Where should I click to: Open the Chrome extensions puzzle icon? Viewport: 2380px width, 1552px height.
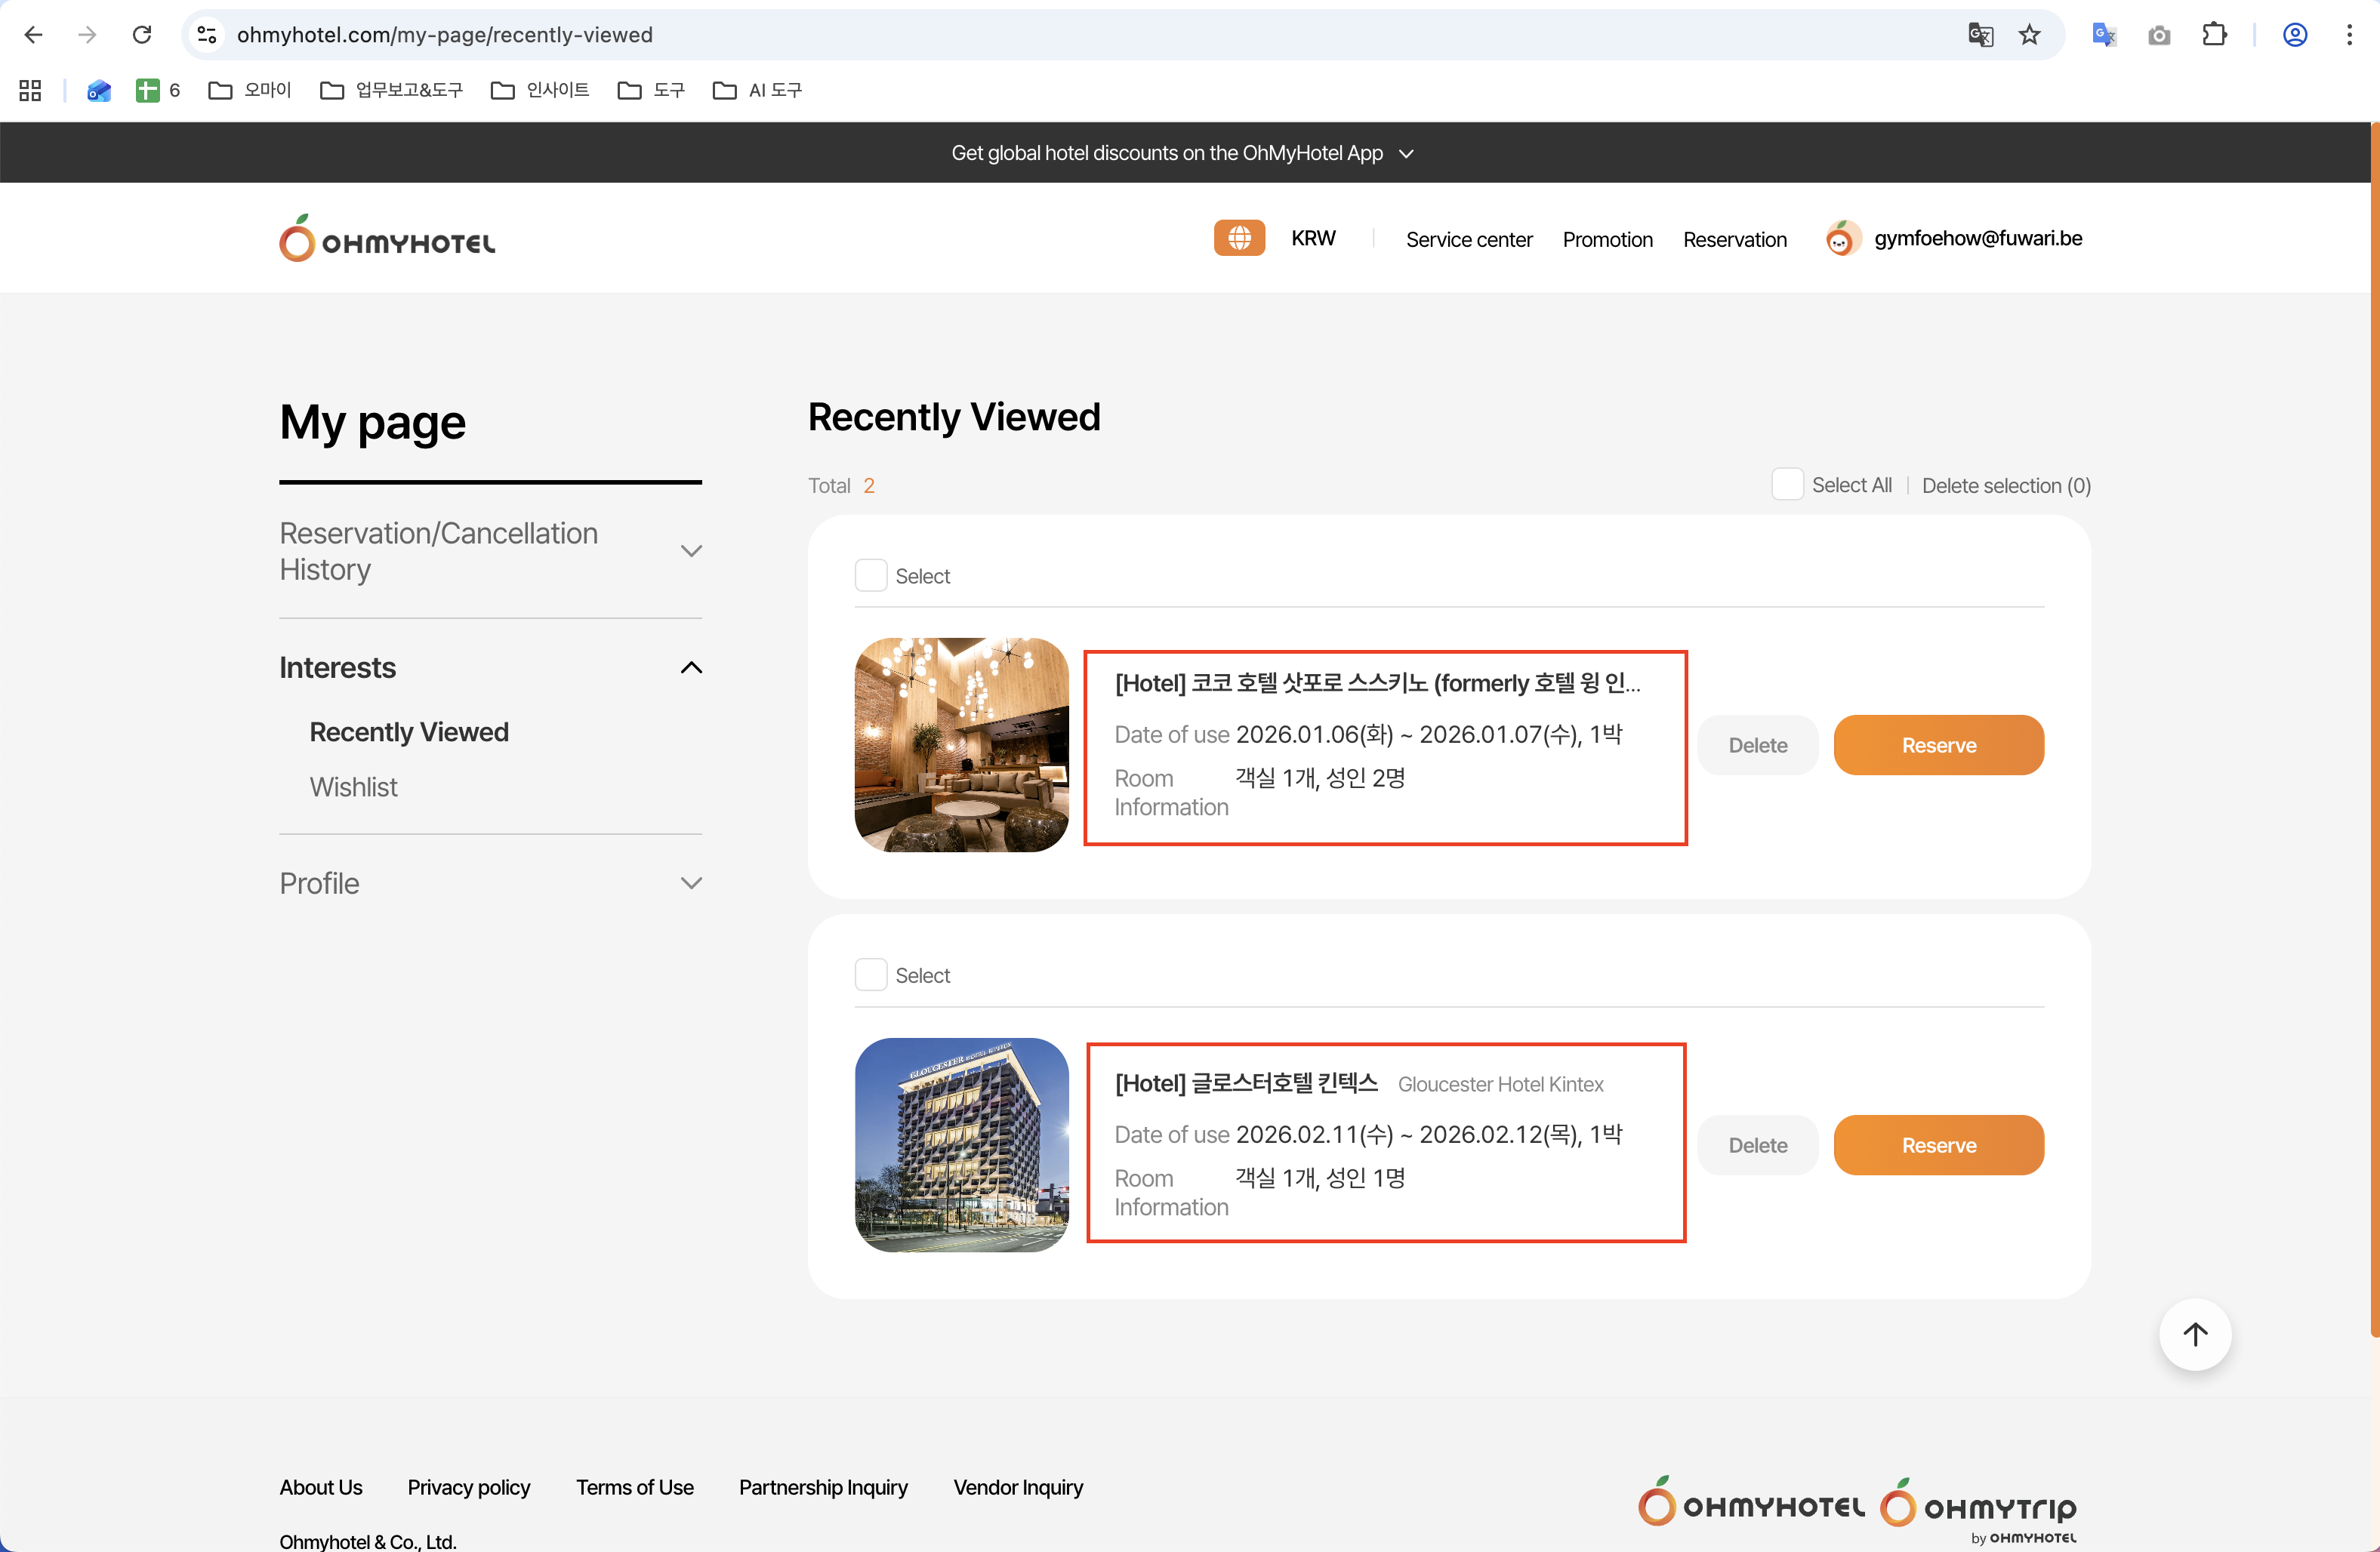[2214, 35]
